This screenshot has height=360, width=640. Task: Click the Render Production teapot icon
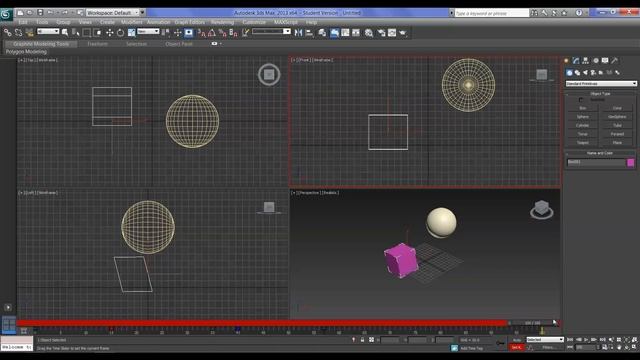tap(403, 33)
